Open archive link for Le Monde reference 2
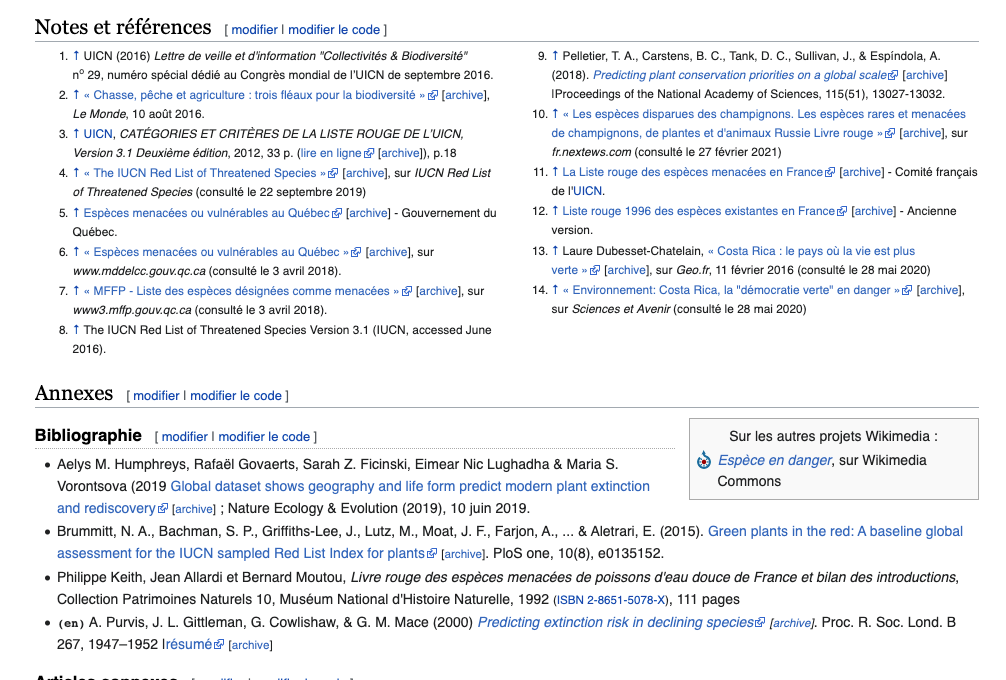The width and height of the screenshot is (1006, 680). (464, 95)
